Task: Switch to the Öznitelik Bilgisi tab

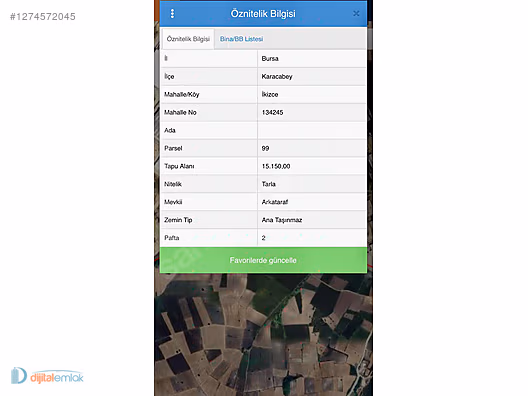Action: (x=188, y=39)
